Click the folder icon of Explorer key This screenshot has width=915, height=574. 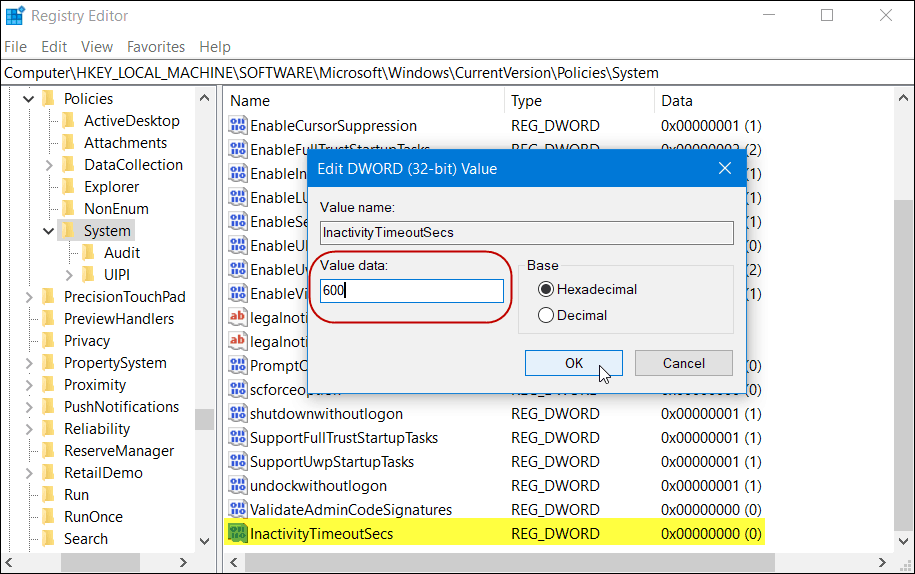coord(69,187)
